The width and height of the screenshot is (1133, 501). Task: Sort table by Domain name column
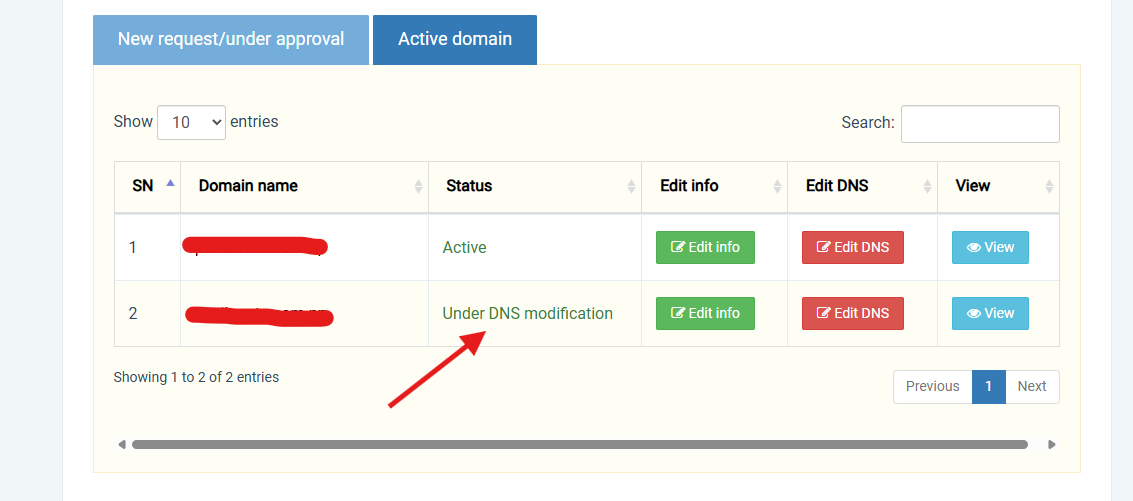tap(304, 186)
